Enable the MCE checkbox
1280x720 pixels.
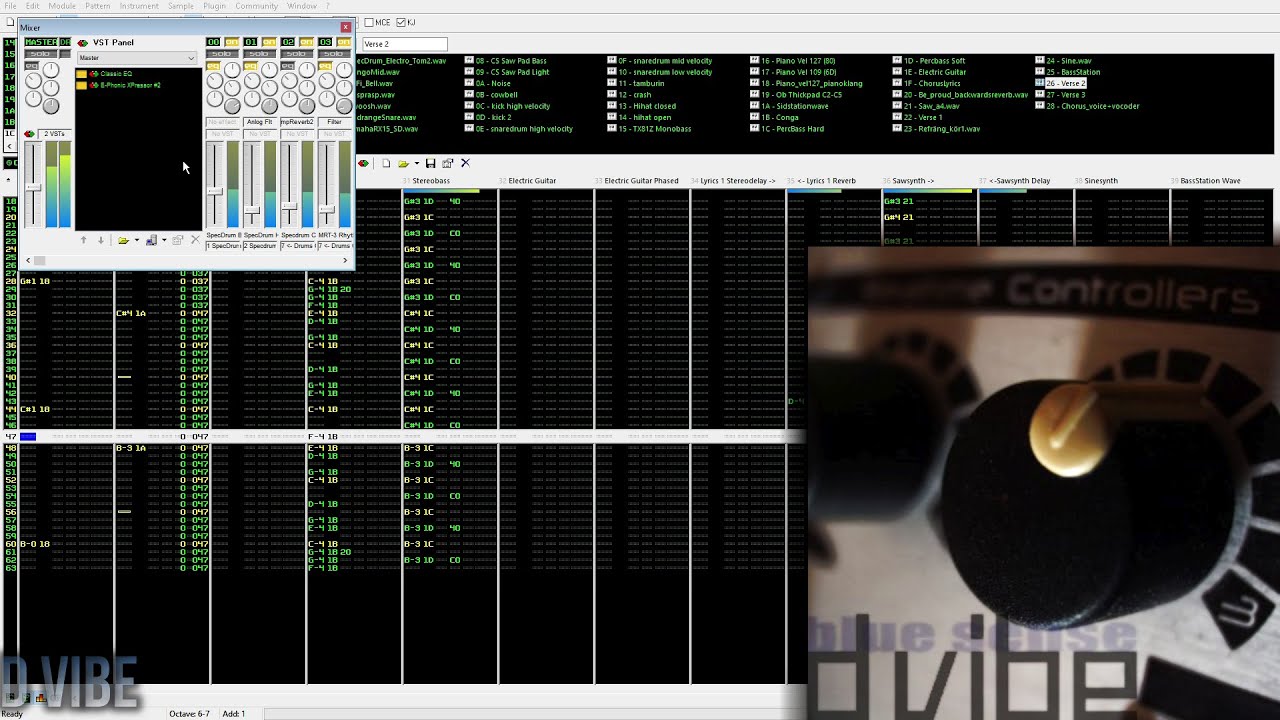[x=369, y=22]
